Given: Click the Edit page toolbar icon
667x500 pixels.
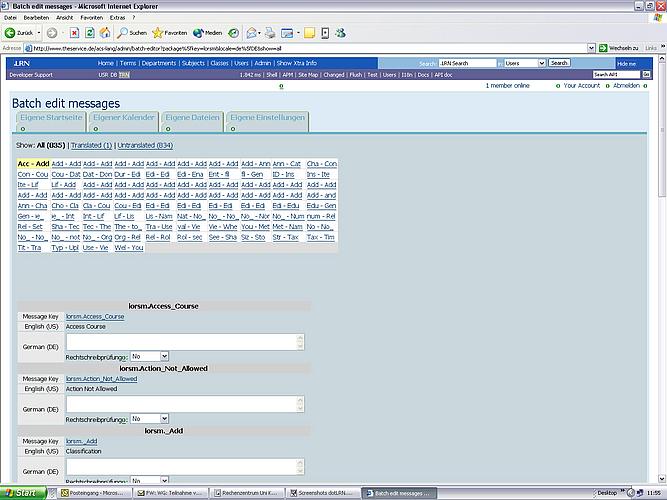Looking at the screenshot, I should 287,33.
